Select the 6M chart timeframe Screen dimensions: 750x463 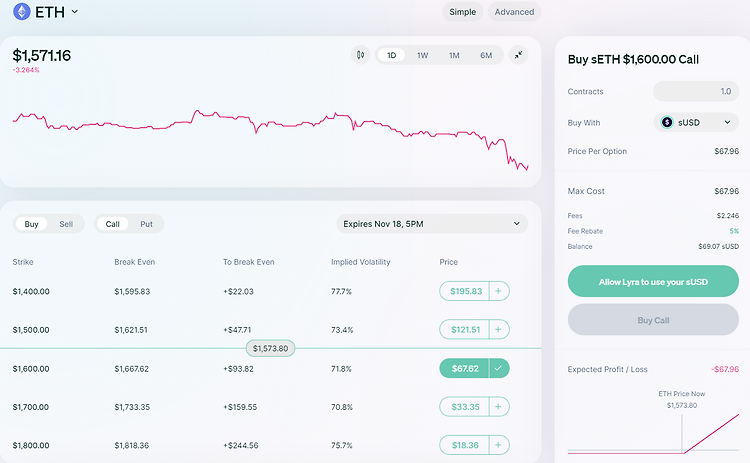point(486,55)
